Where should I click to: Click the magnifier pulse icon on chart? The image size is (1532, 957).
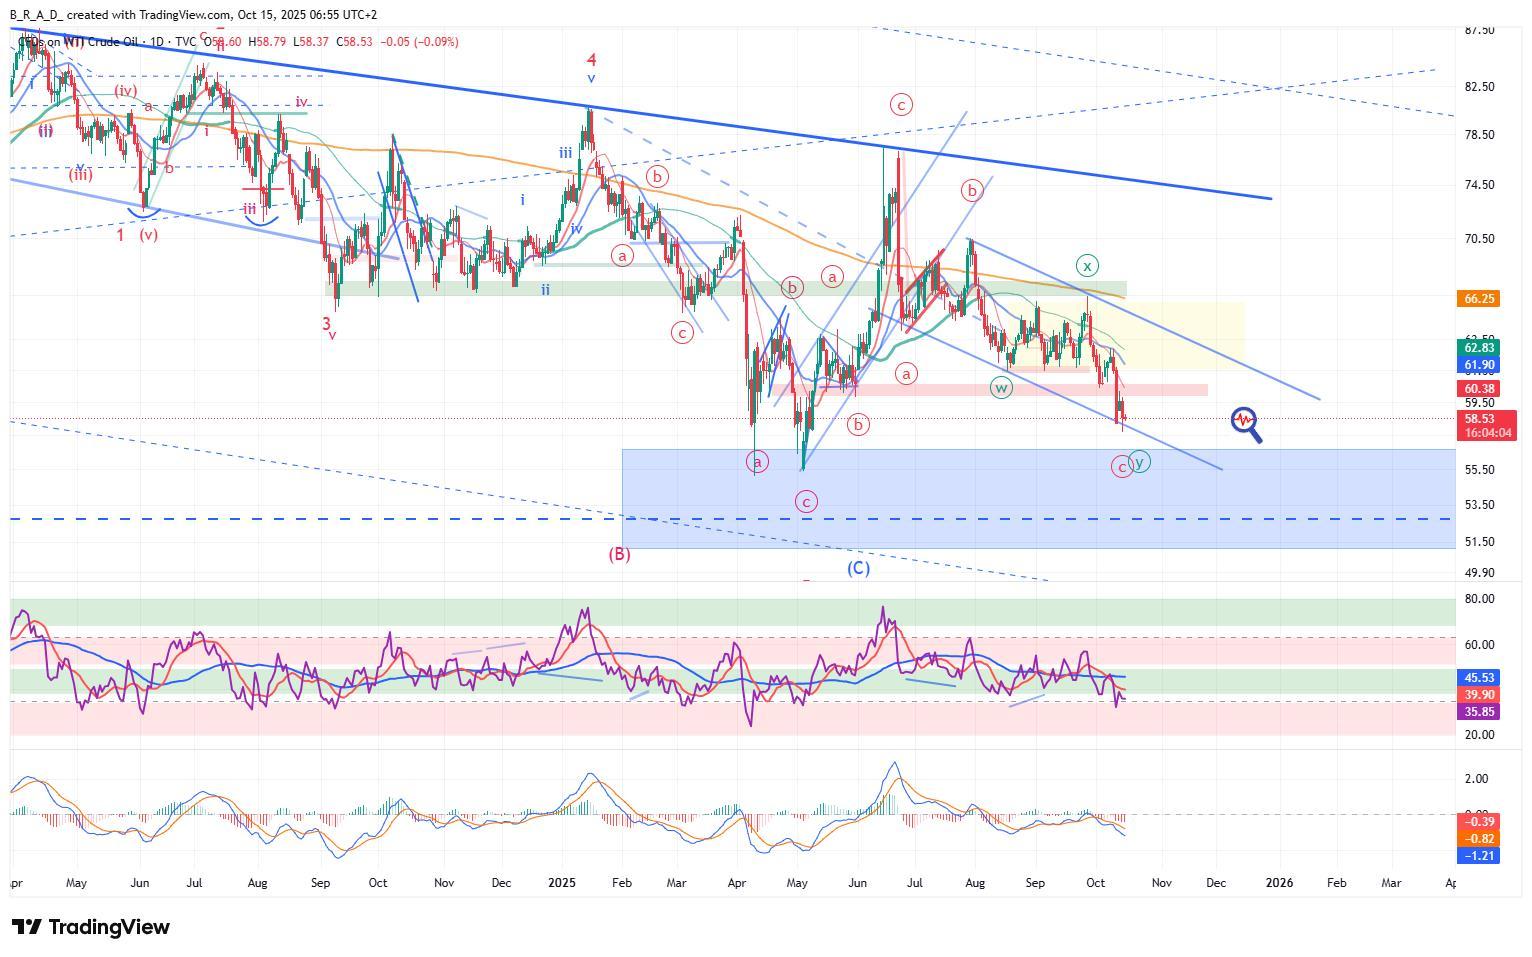click(1245, 423)
